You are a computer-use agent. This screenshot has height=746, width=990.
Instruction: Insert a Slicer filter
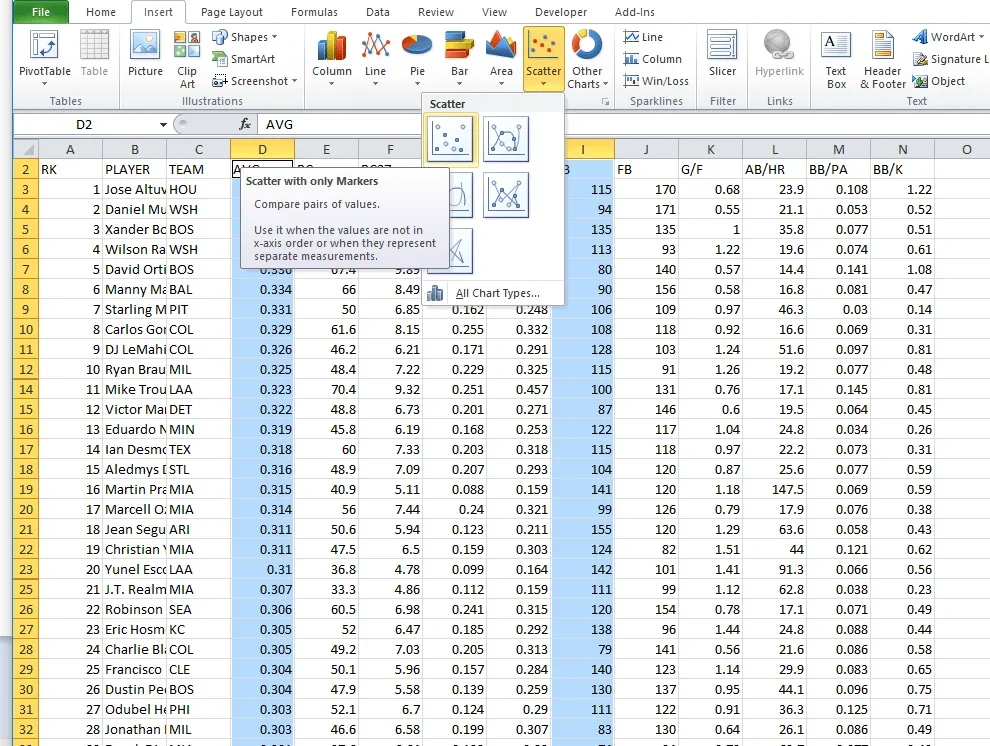[722, 54]
